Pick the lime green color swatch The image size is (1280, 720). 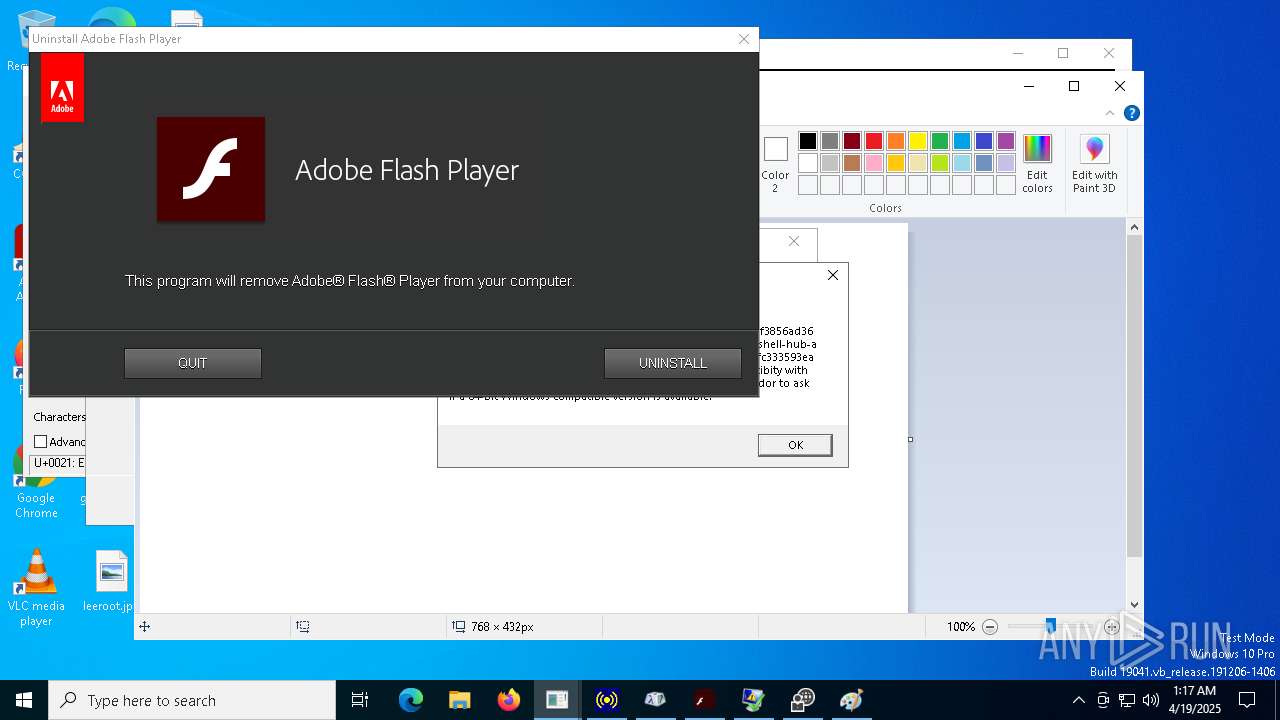tap(940, 163)
